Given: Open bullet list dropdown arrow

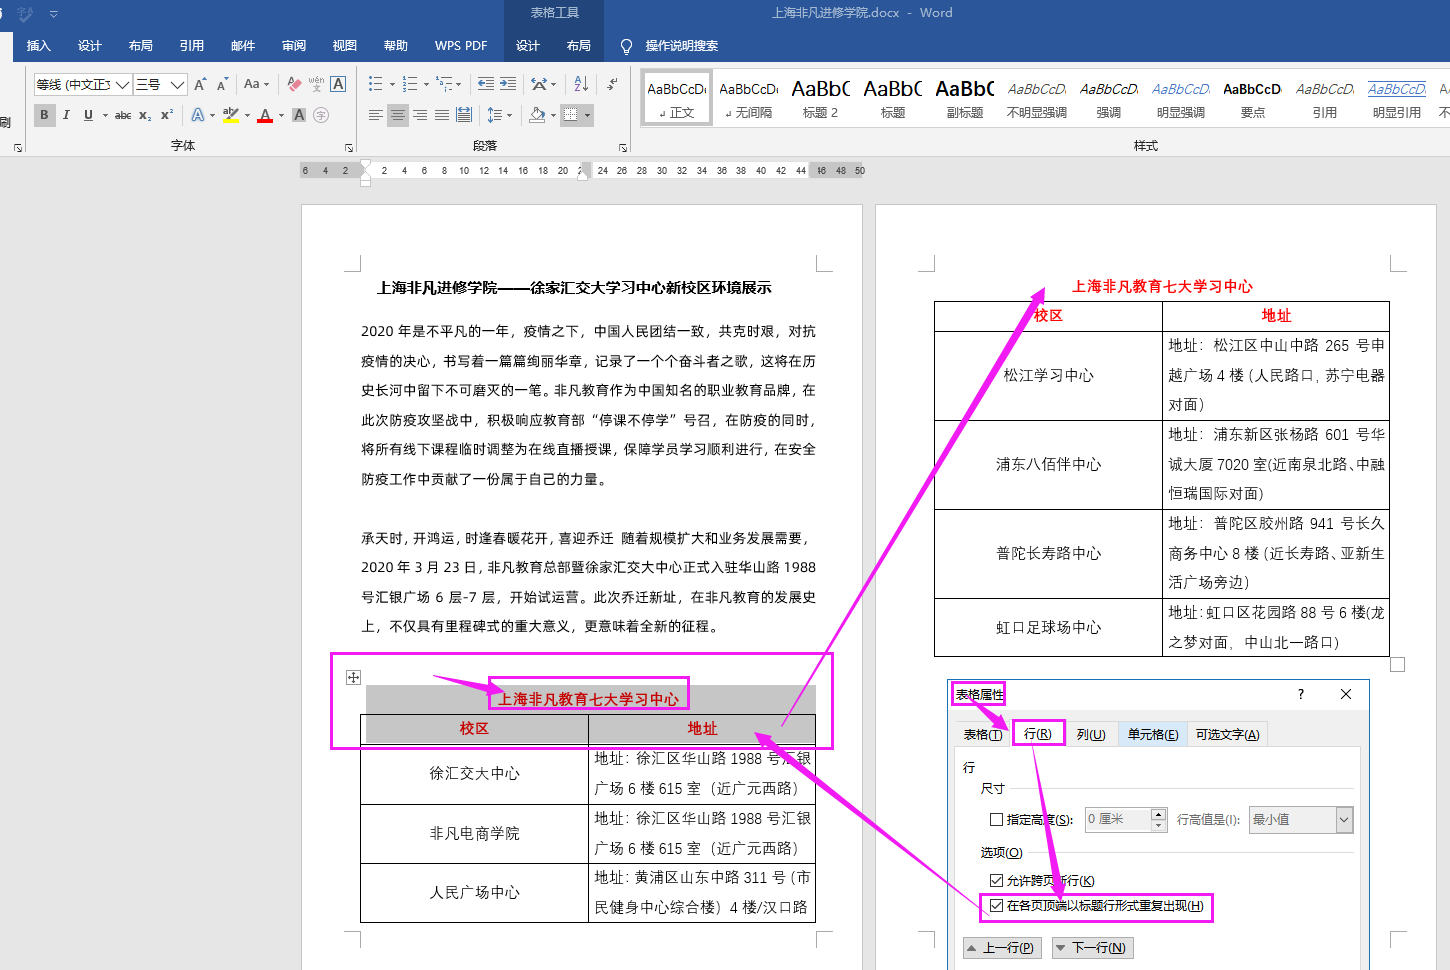Looking at the screenshot, I should pyautogui.click(x=392, y=84).
